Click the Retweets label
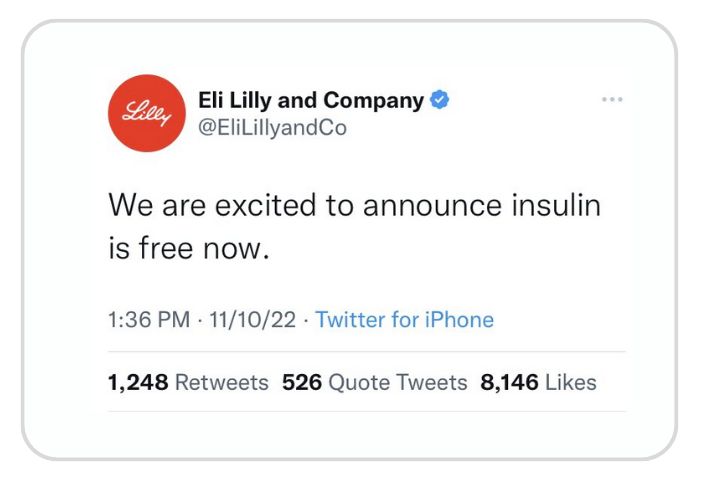 point(222,383)
